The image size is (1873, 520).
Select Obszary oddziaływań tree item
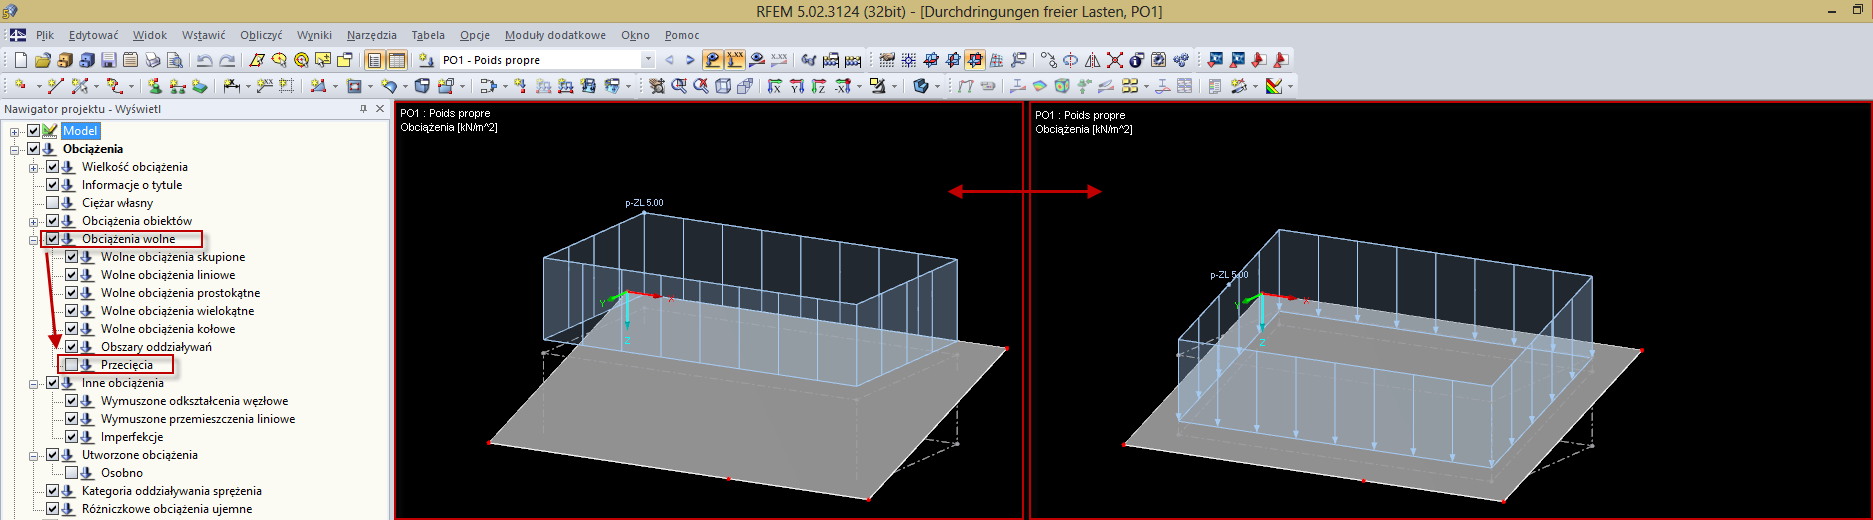pos(156,347)
